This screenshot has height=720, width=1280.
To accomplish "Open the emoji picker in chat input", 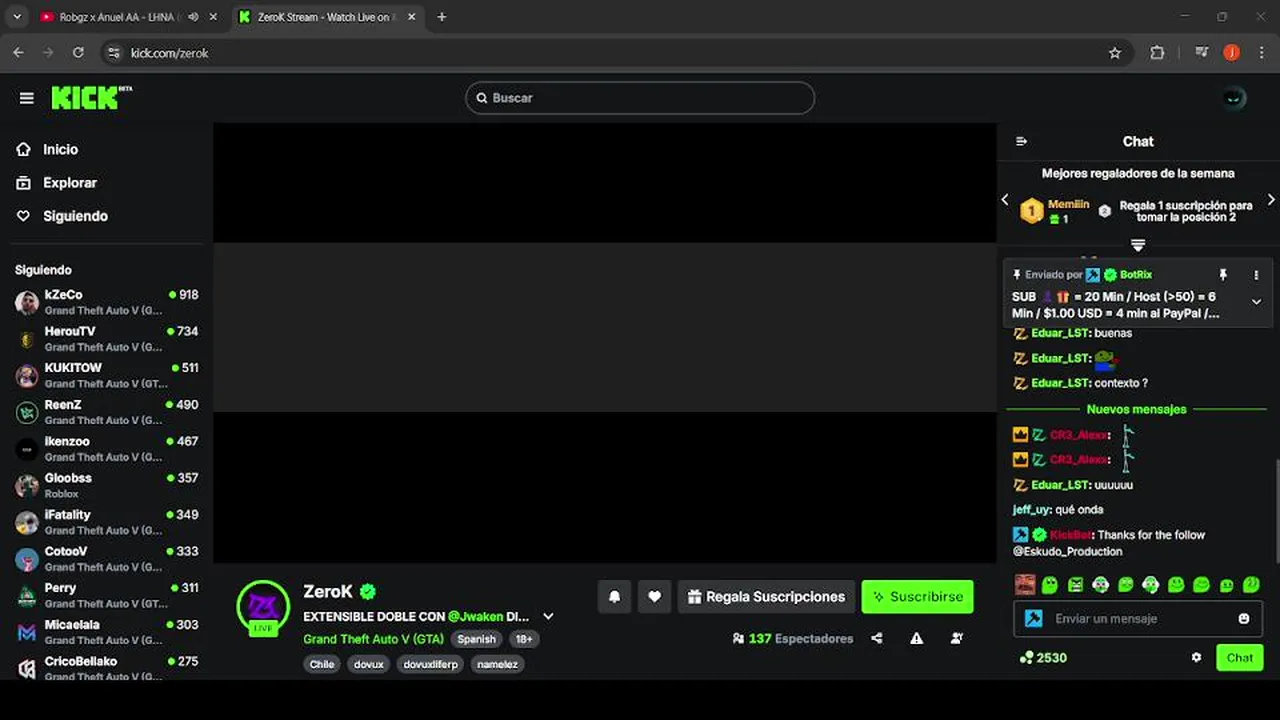I will (1244, 619).
